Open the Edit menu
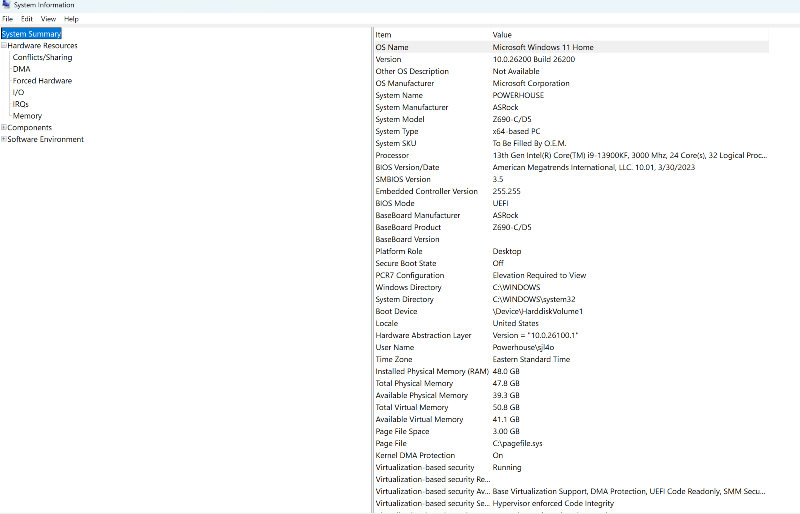Image resolution: width=800 pixels, height=514 pixels. 27,19
